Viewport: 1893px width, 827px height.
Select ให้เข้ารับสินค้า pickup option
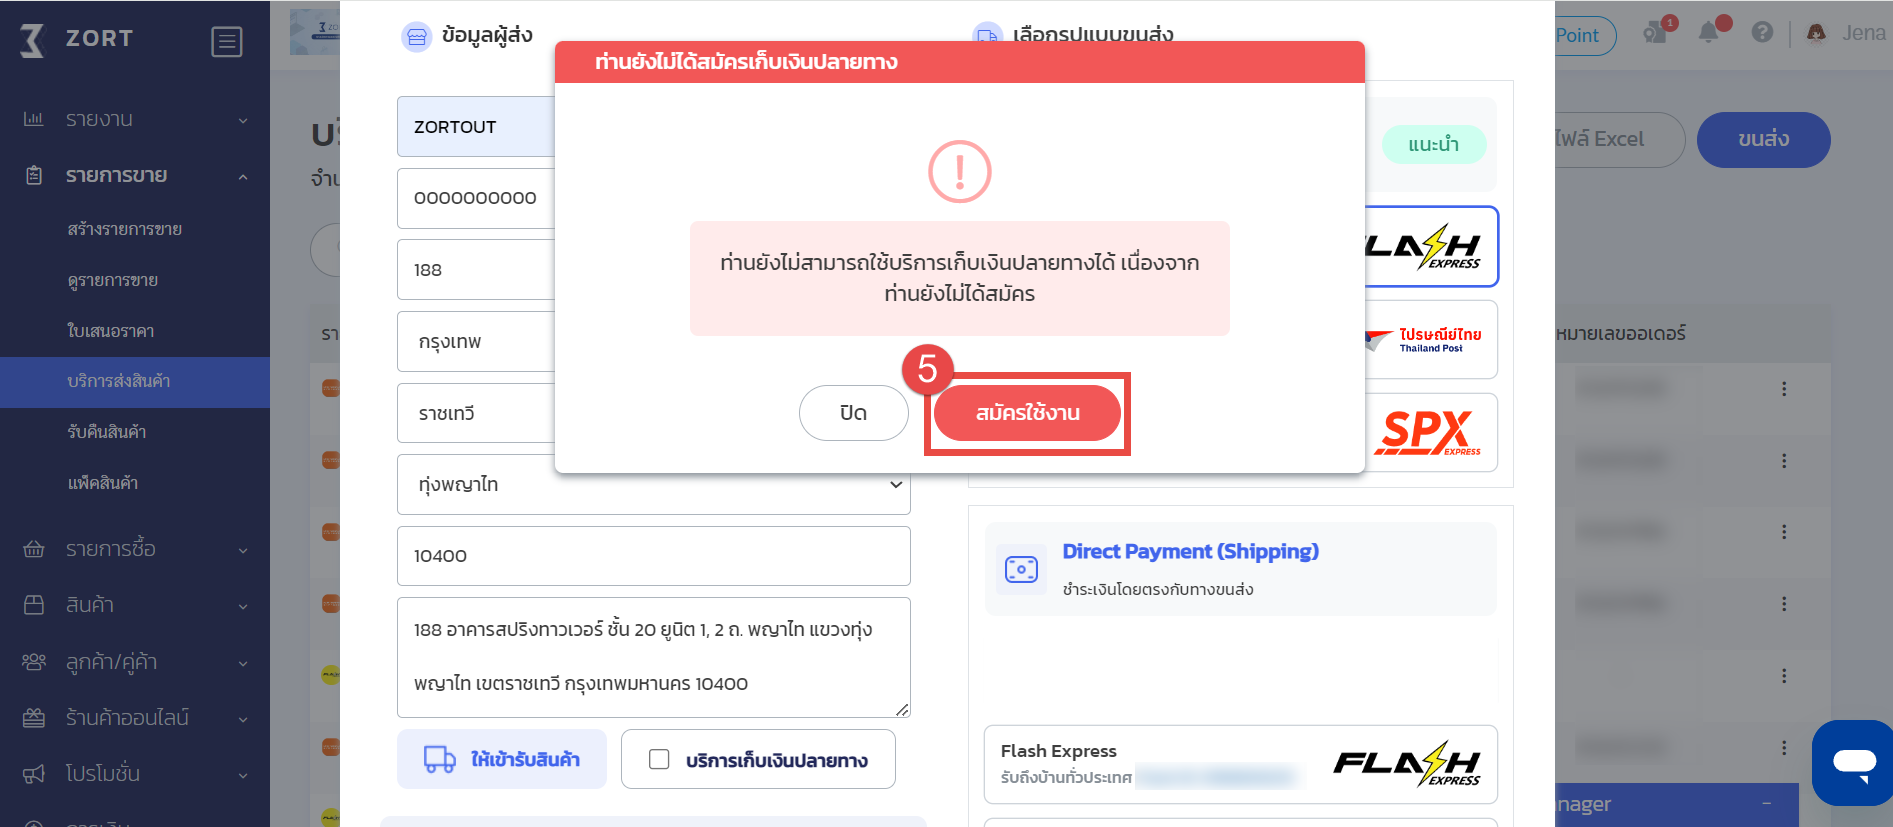(x=502, y=759)
